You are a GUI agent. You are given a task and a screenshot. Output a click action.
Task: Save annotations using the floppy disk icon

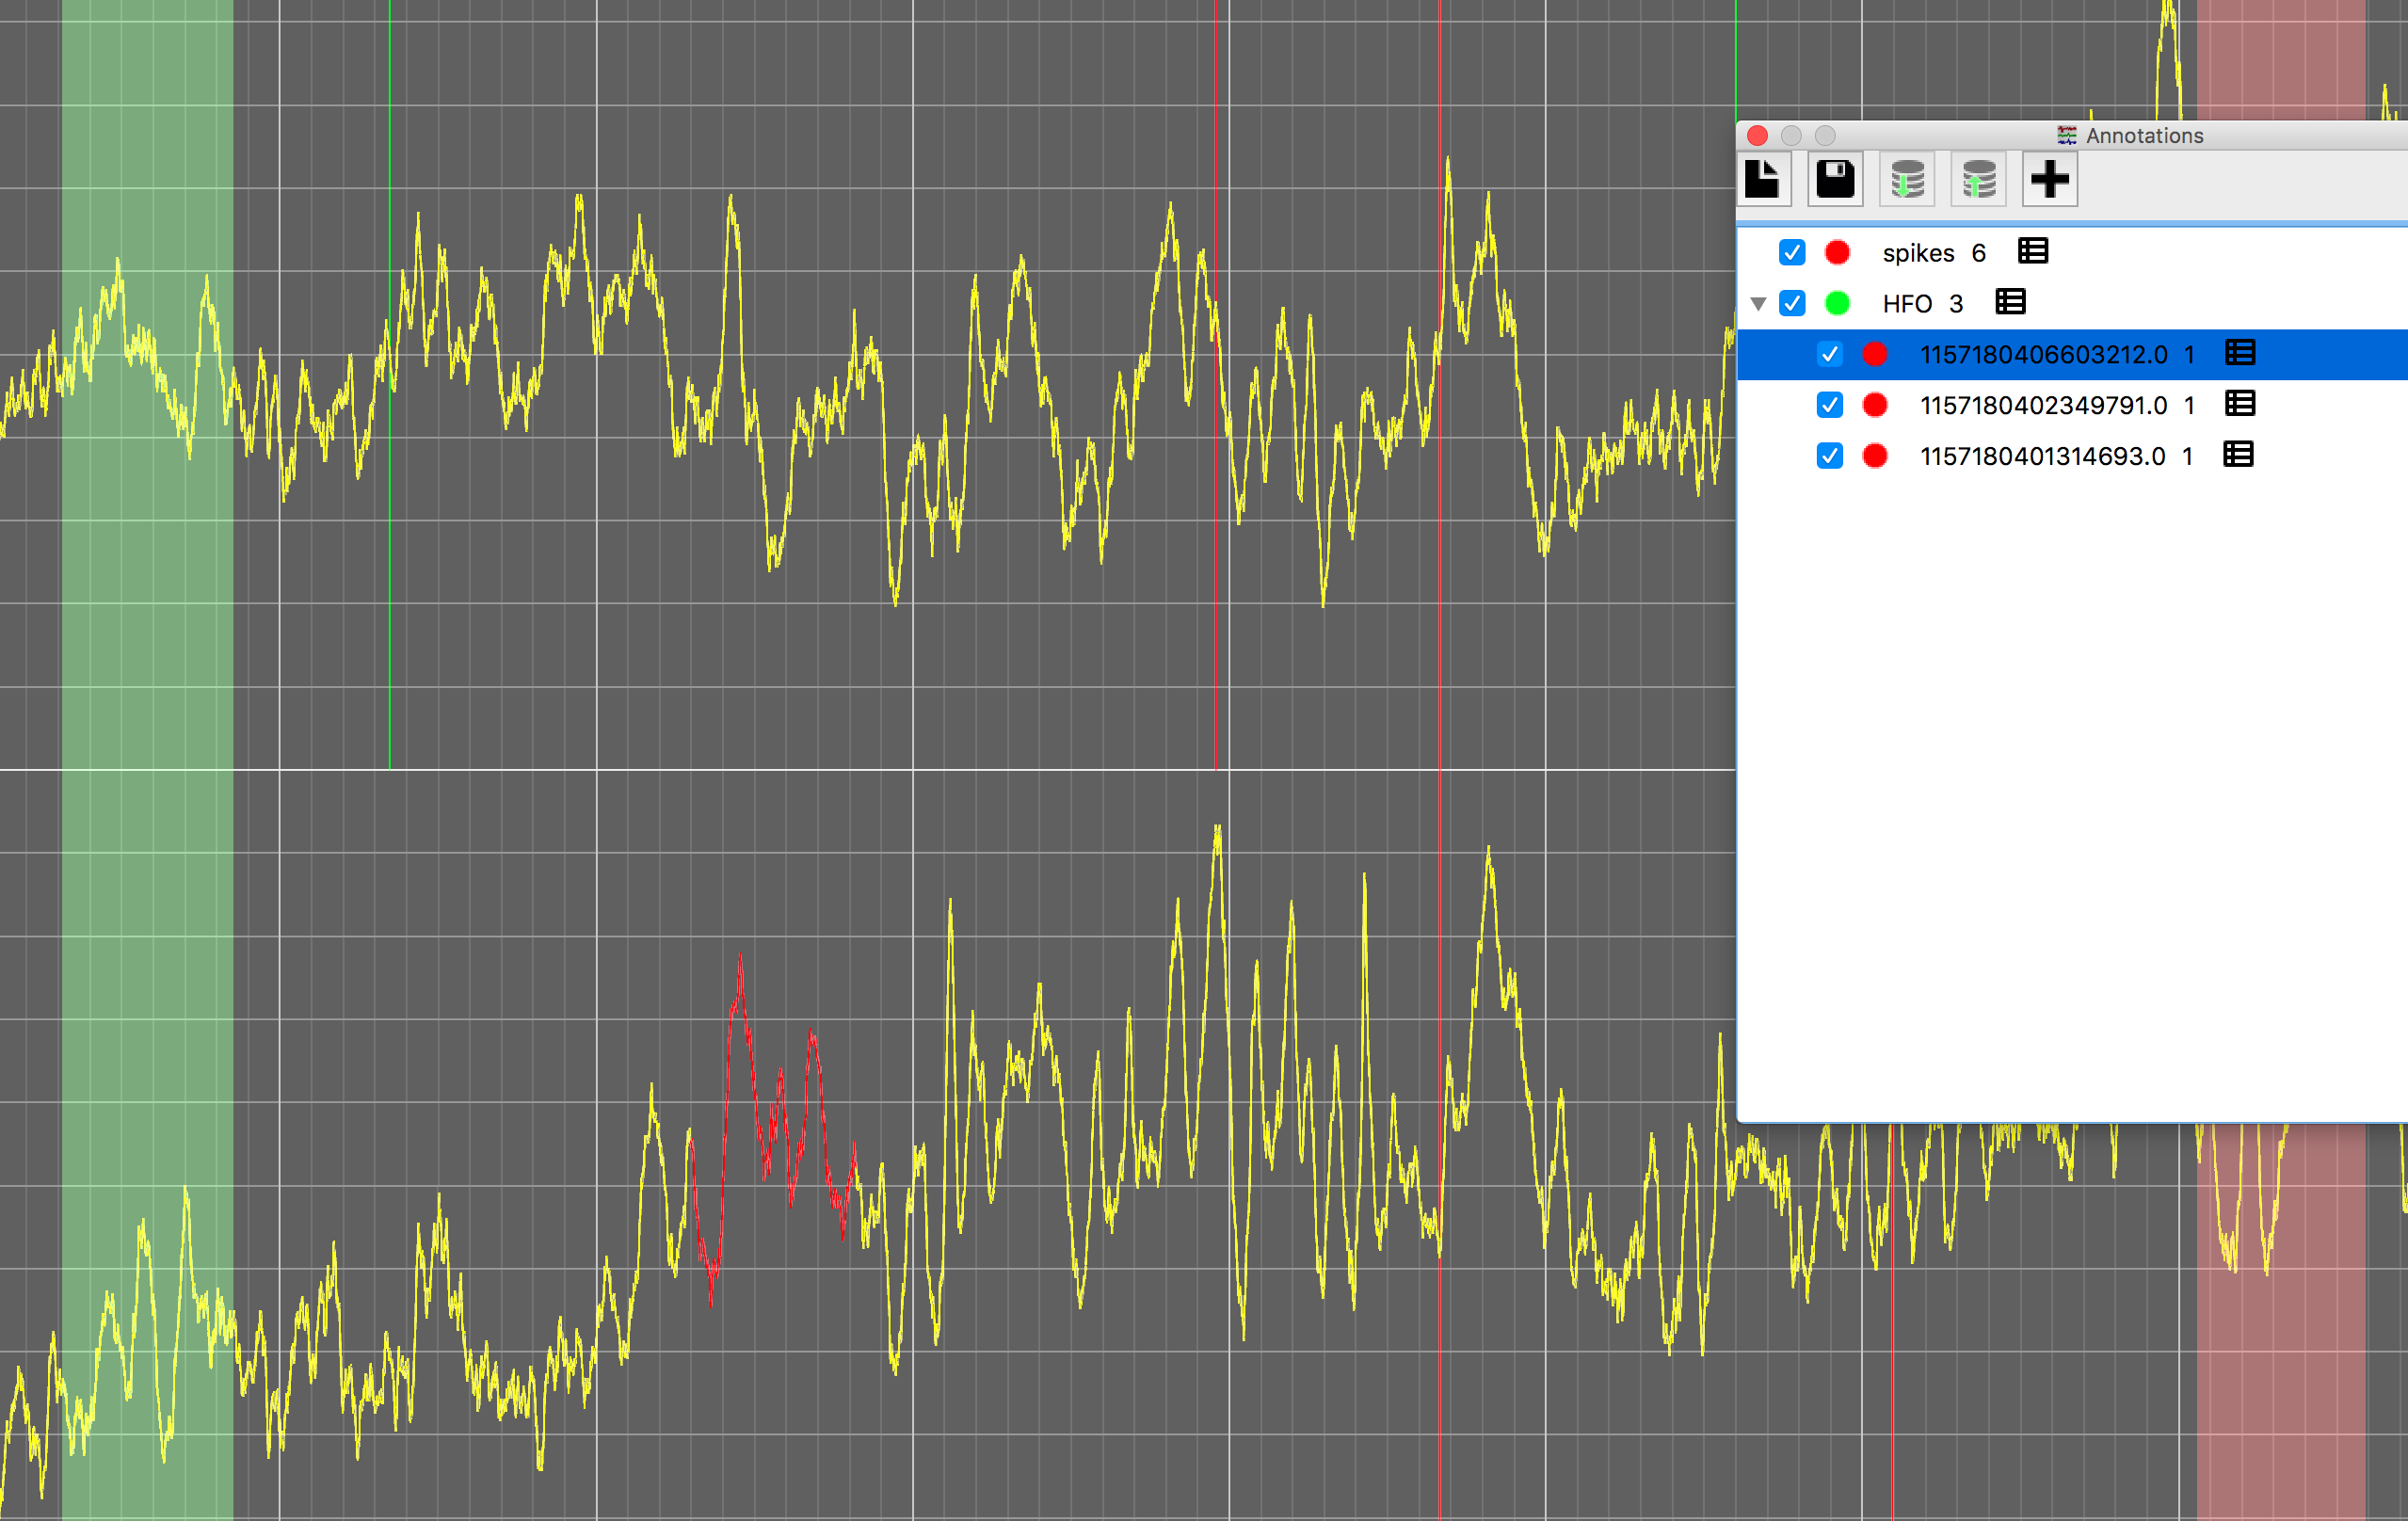click(1835, 178)
